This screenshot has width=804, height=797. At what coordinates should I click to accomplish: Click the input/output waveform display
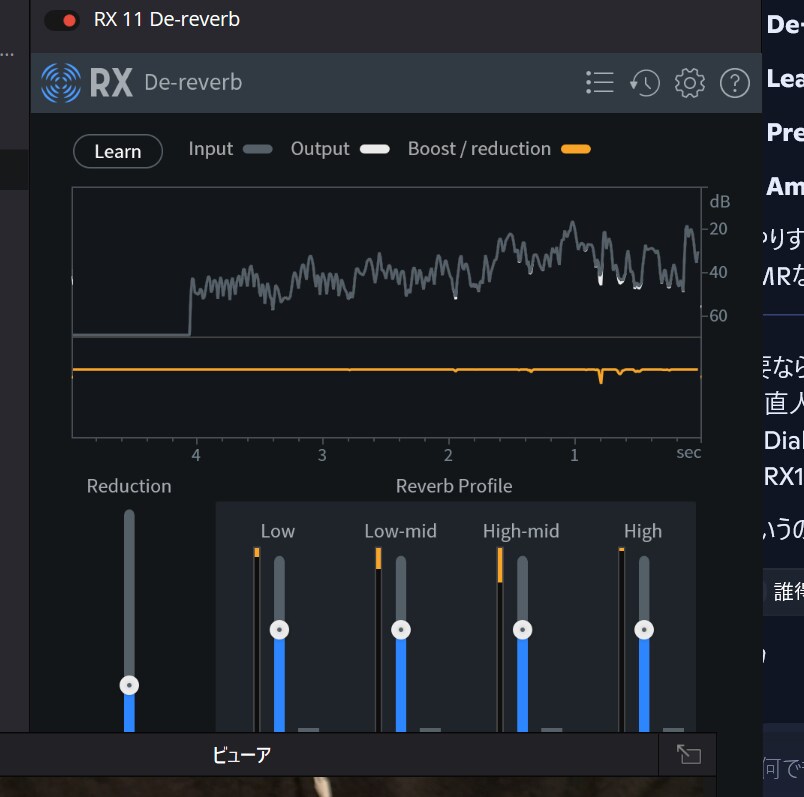387,262
